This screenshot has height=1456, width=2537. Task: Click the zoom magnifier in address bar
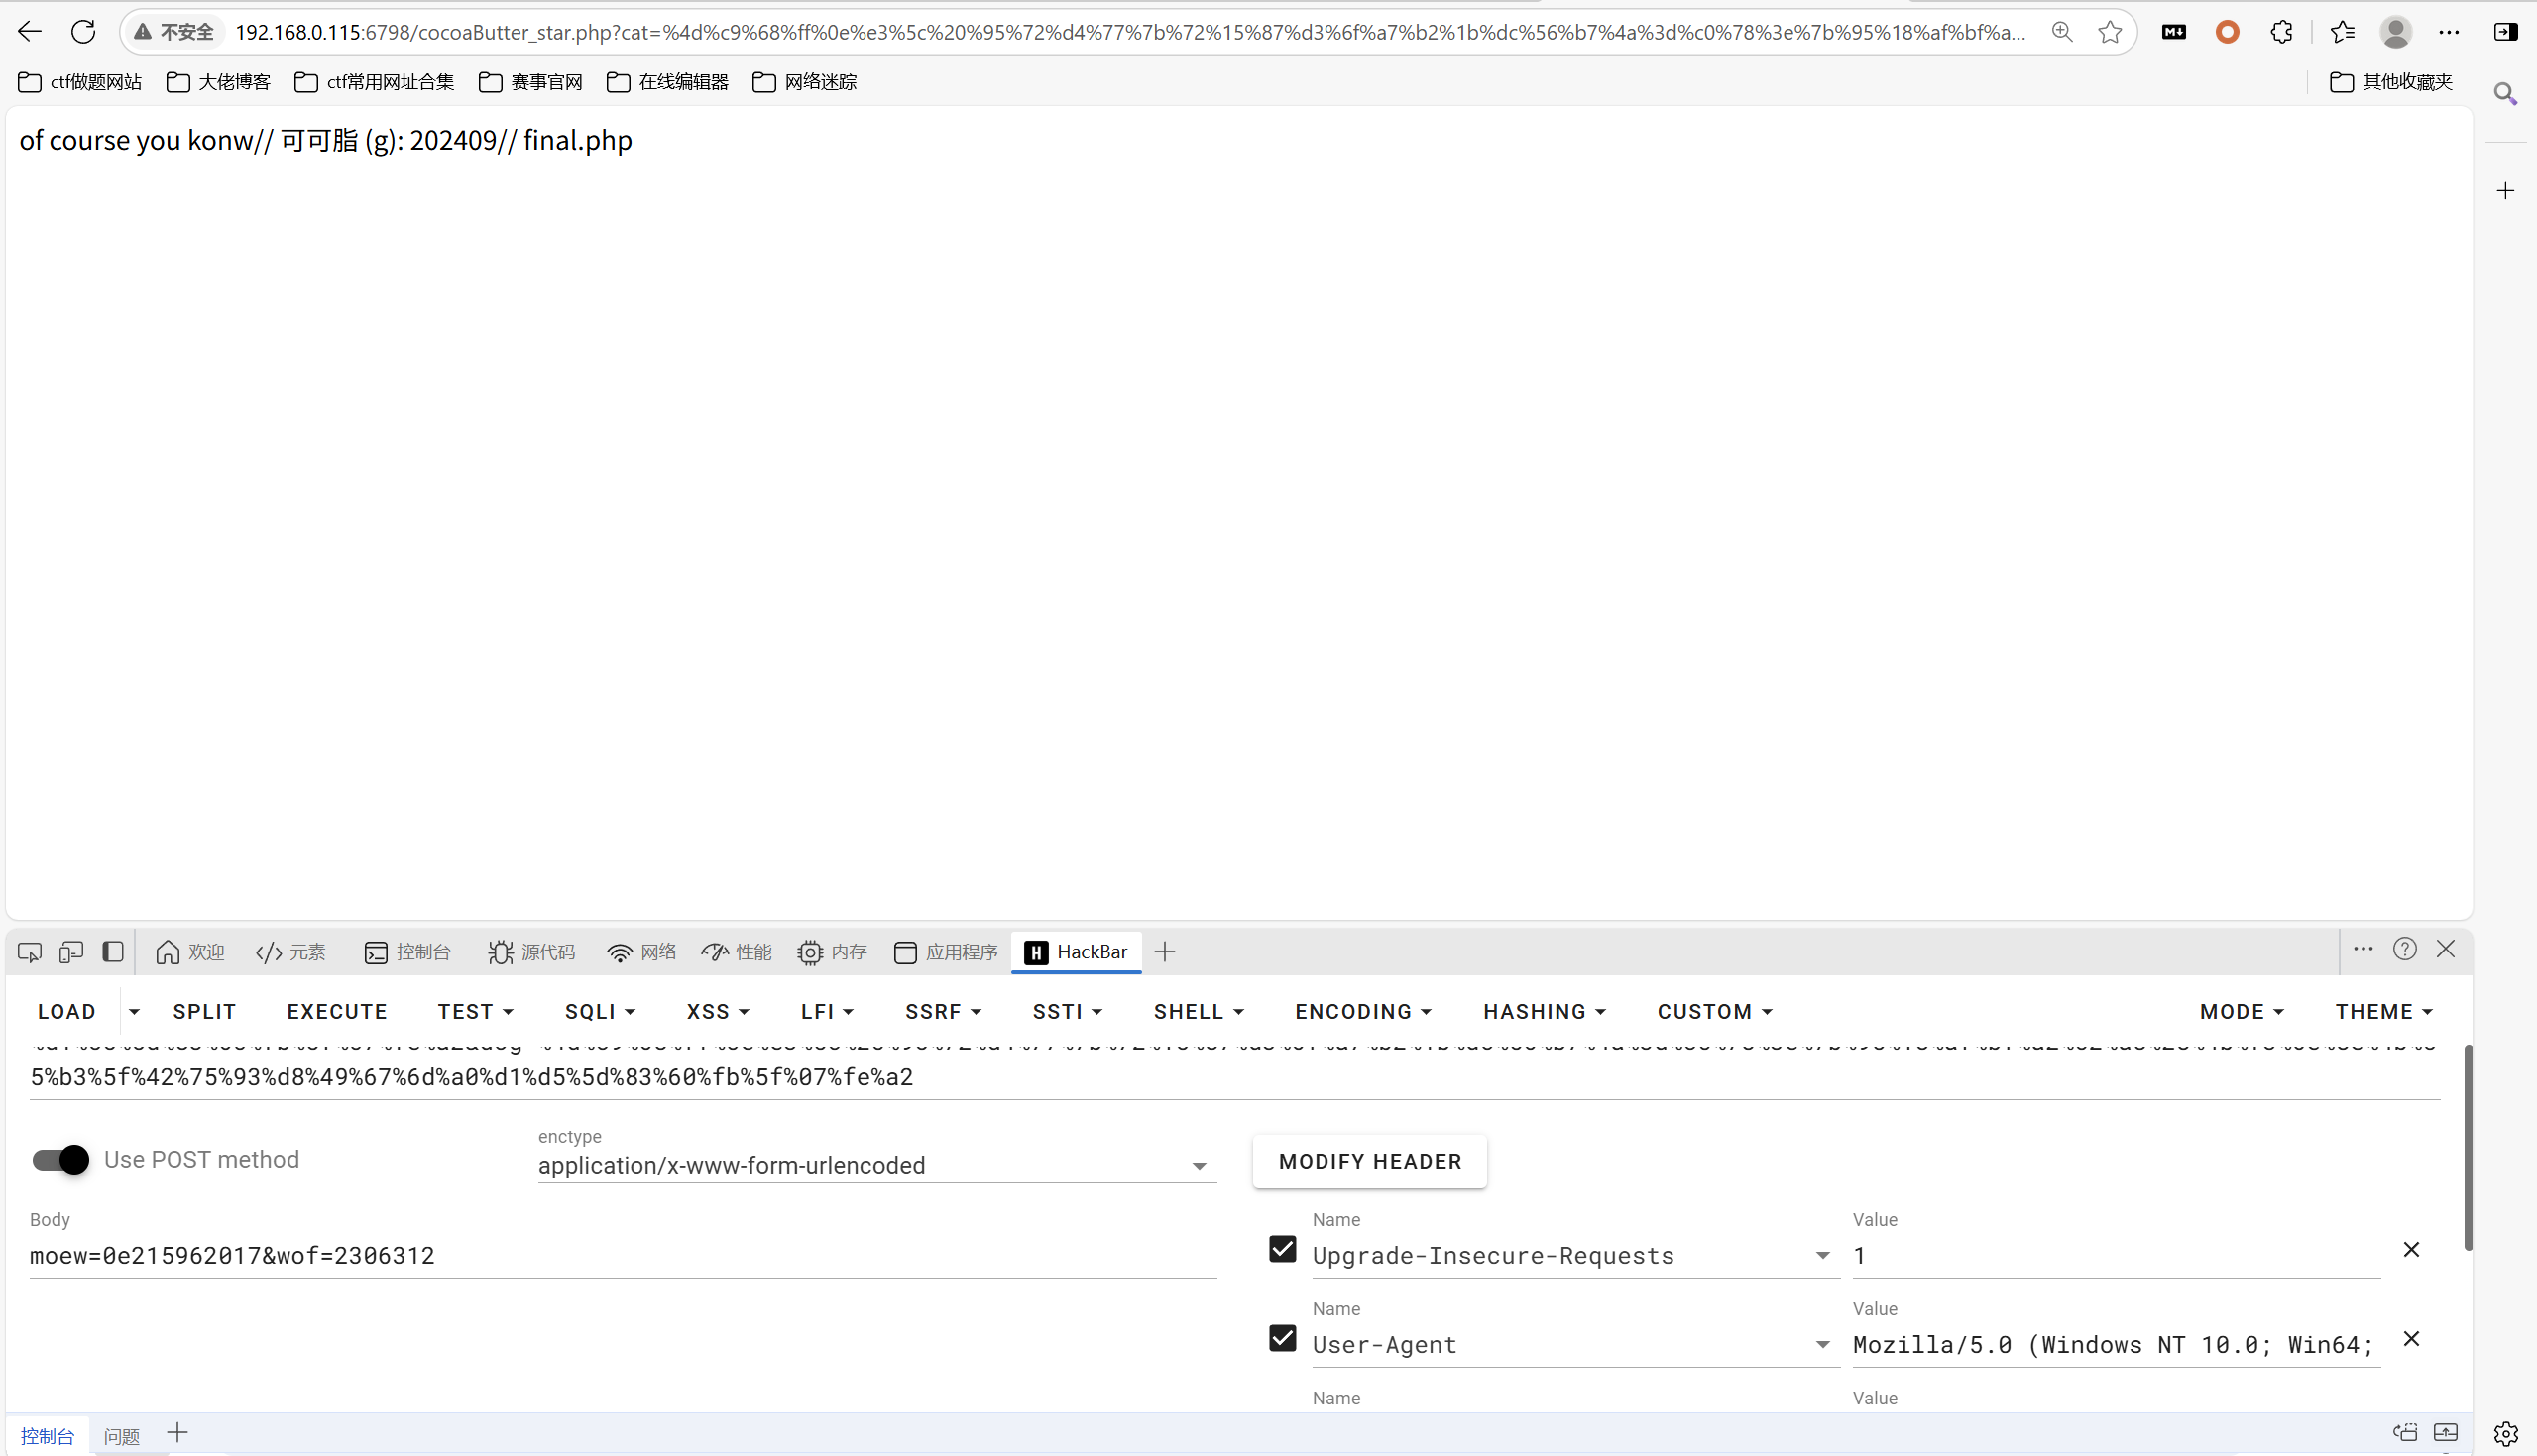pos(2061,32)
